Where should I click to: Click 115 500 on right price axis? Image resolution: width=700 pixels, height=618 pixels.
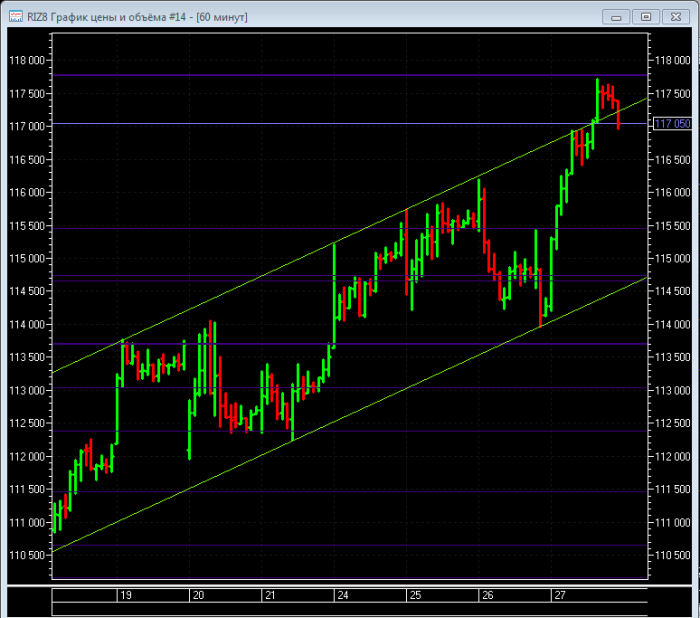pos(672,225)
